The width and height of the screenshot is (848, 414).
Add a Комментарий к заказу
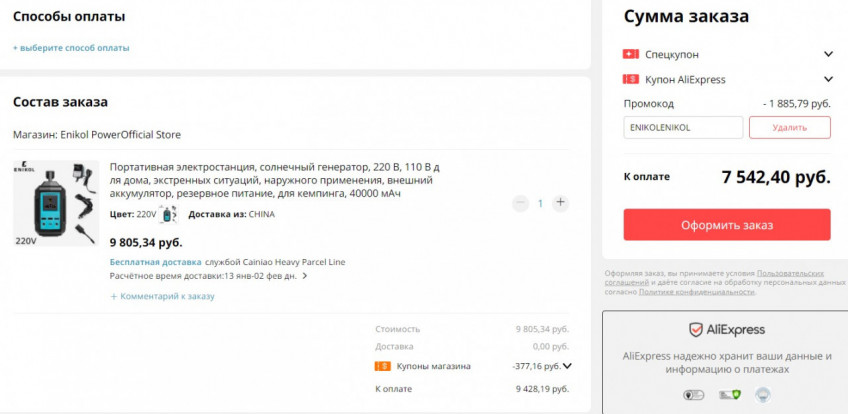[x=162, y=296]
